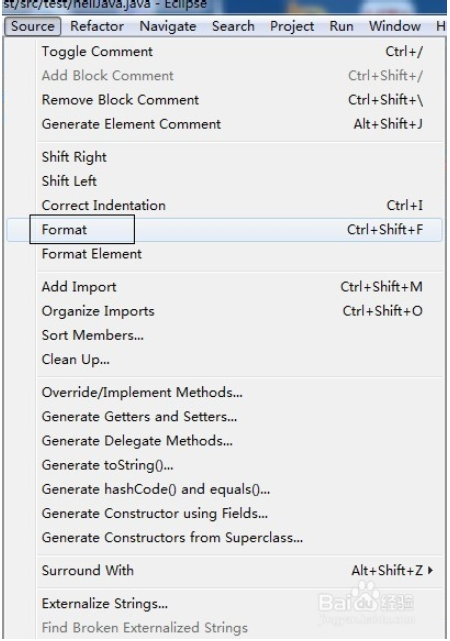Image resolution: width=450 pixels, height=641 pixels.
Task: Open the Window menu
Action: (x=395, y=26)
